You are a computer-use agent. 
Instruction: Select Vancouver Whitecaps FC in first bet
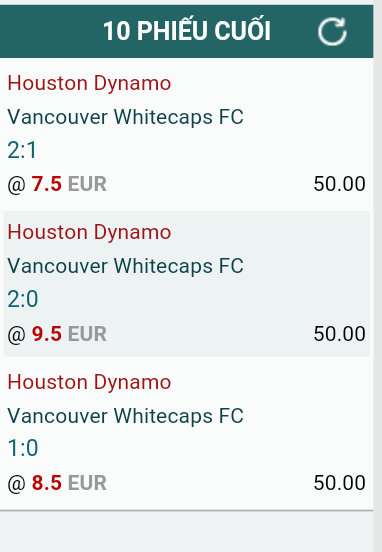(x=125, y=117)
